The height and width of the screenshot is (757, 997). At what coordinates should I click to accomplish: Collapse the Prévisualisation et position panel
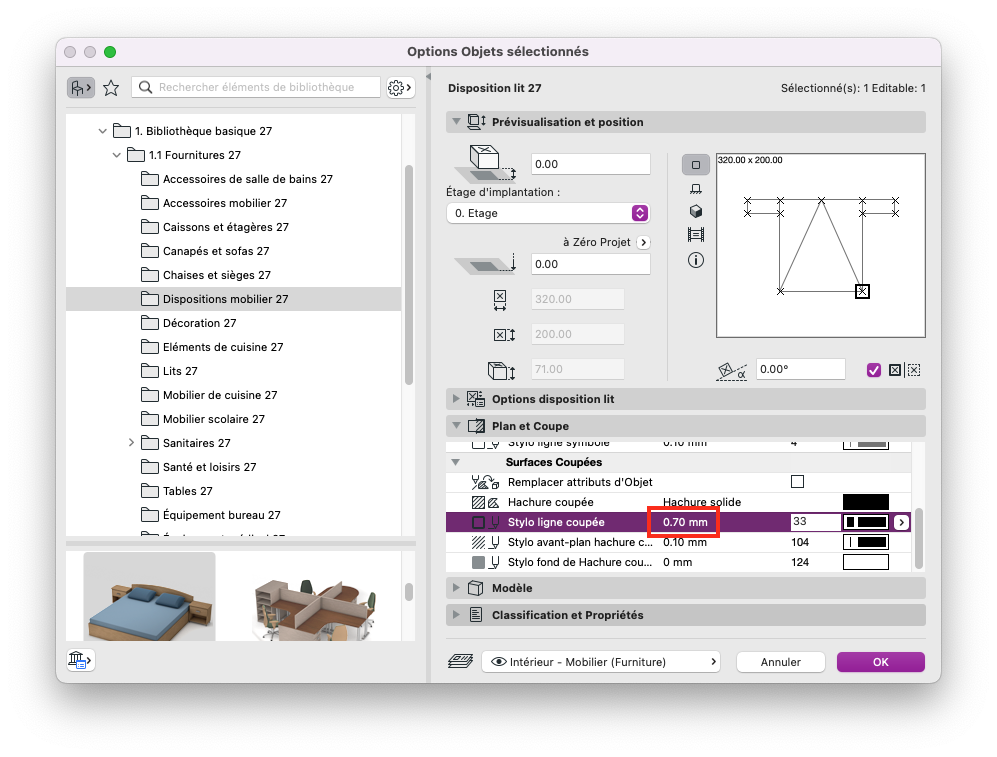457,121
